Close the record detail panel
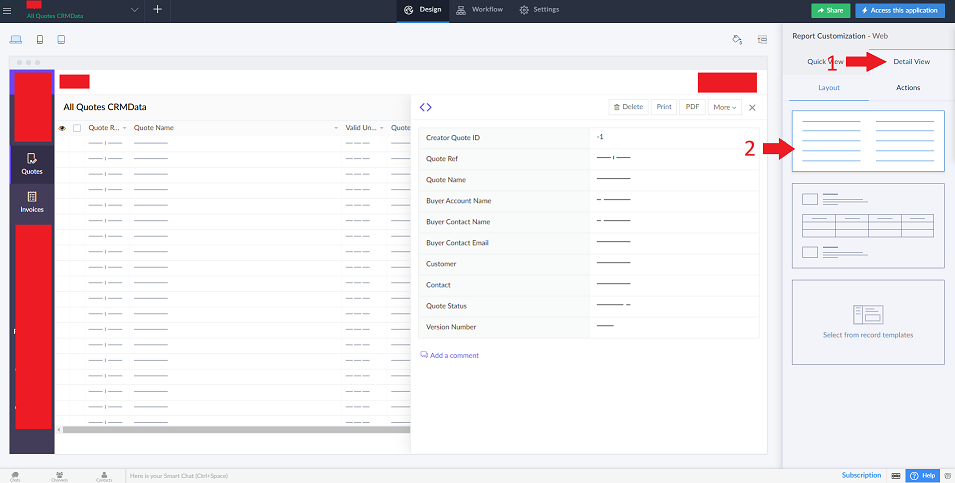The width and height of the screenshot is (955, 483). point(752,107)
